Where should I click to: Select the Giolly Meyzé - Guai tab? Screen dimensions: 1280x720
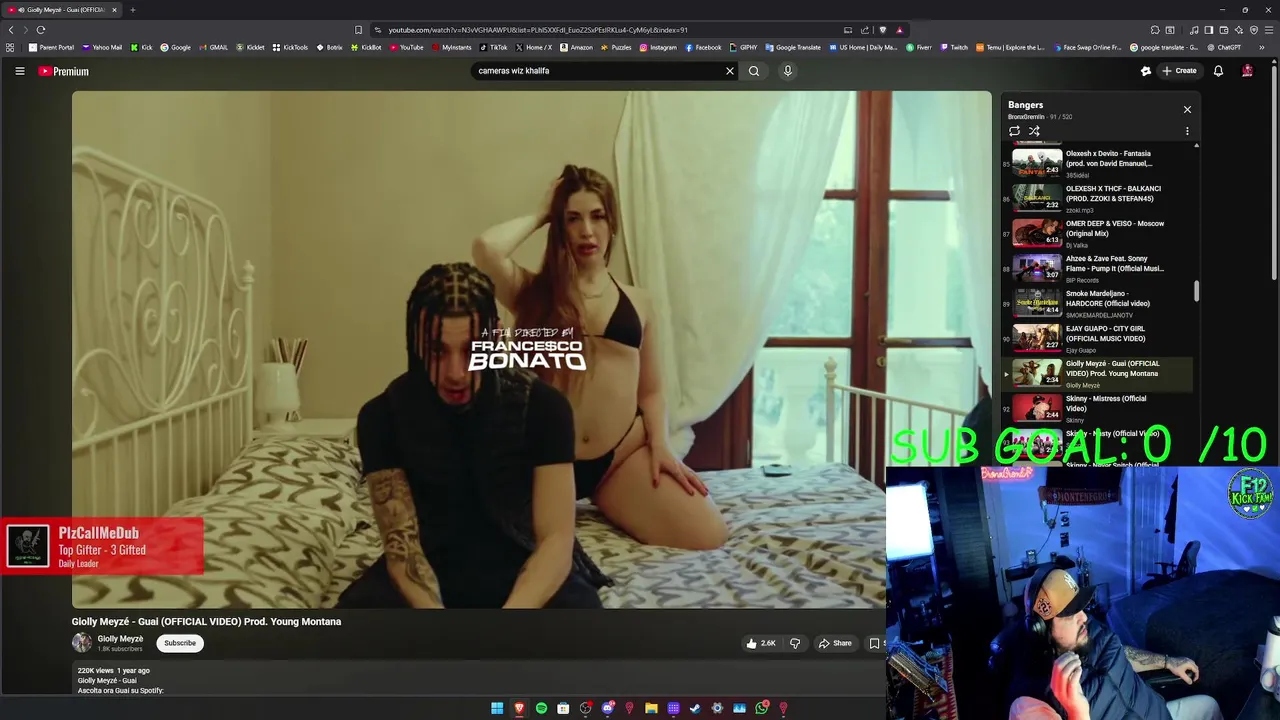pyautogui.click(x=62, y=10)
